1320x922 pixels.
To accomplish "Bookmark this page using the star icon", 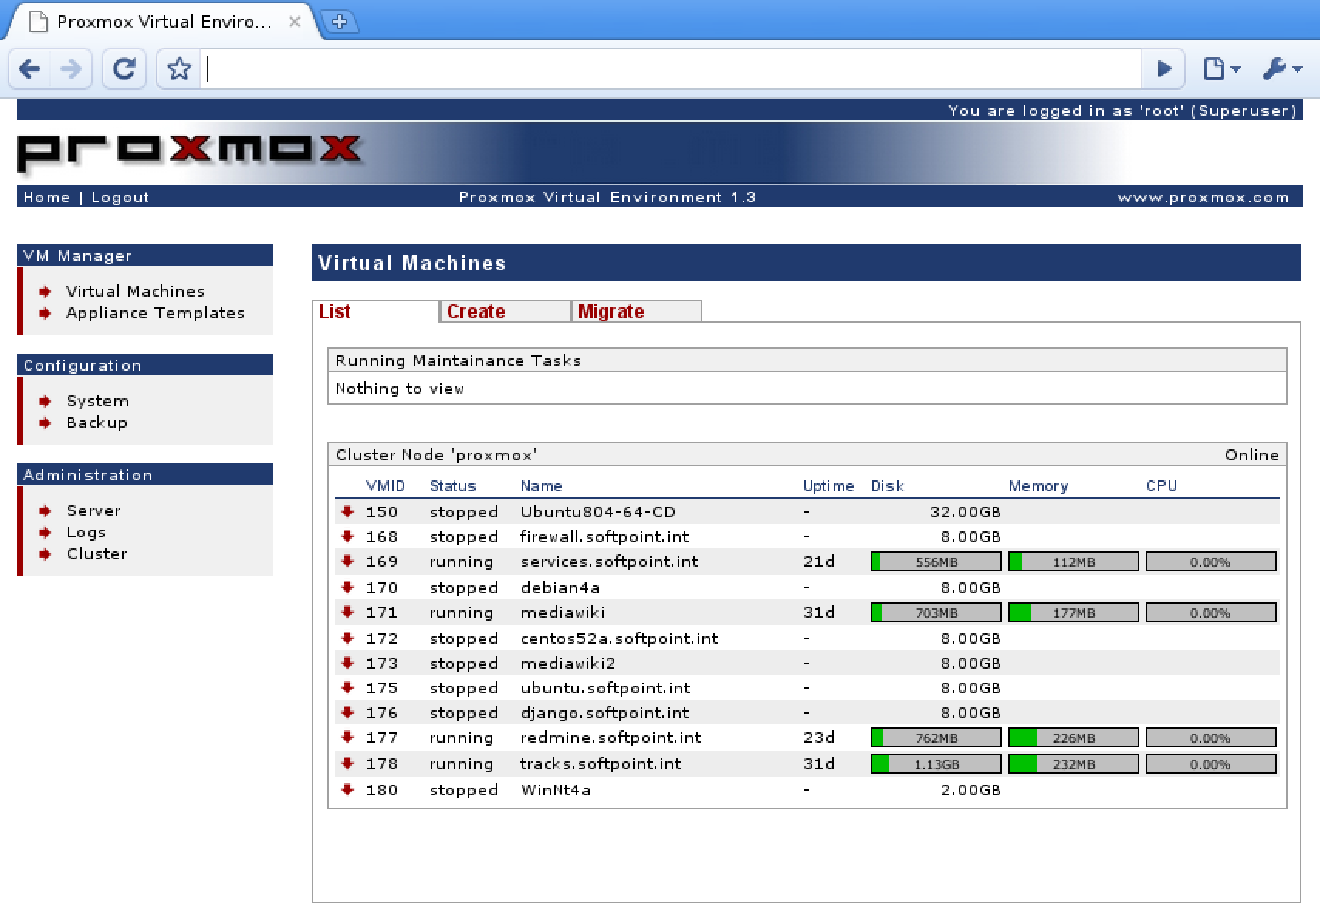I will (179, 69).
